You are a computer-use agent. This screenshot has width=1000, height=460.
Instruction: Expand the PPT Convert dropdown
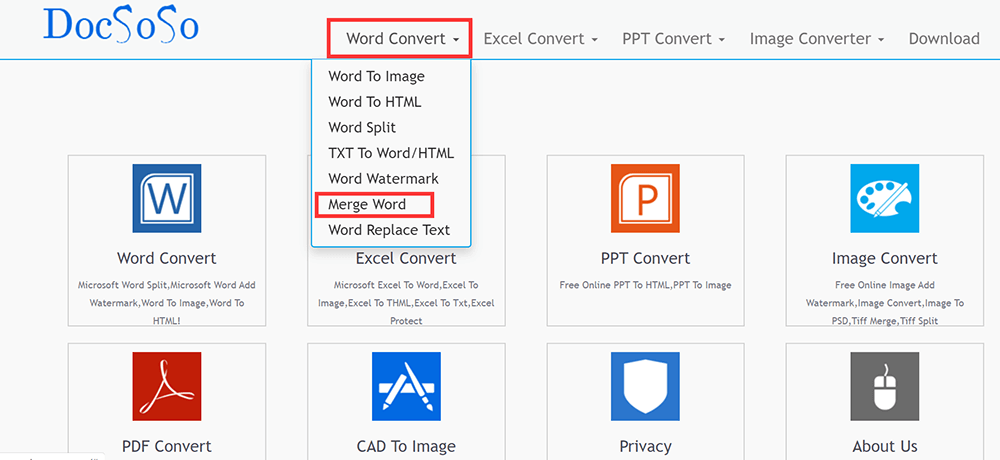pos(673,39)
